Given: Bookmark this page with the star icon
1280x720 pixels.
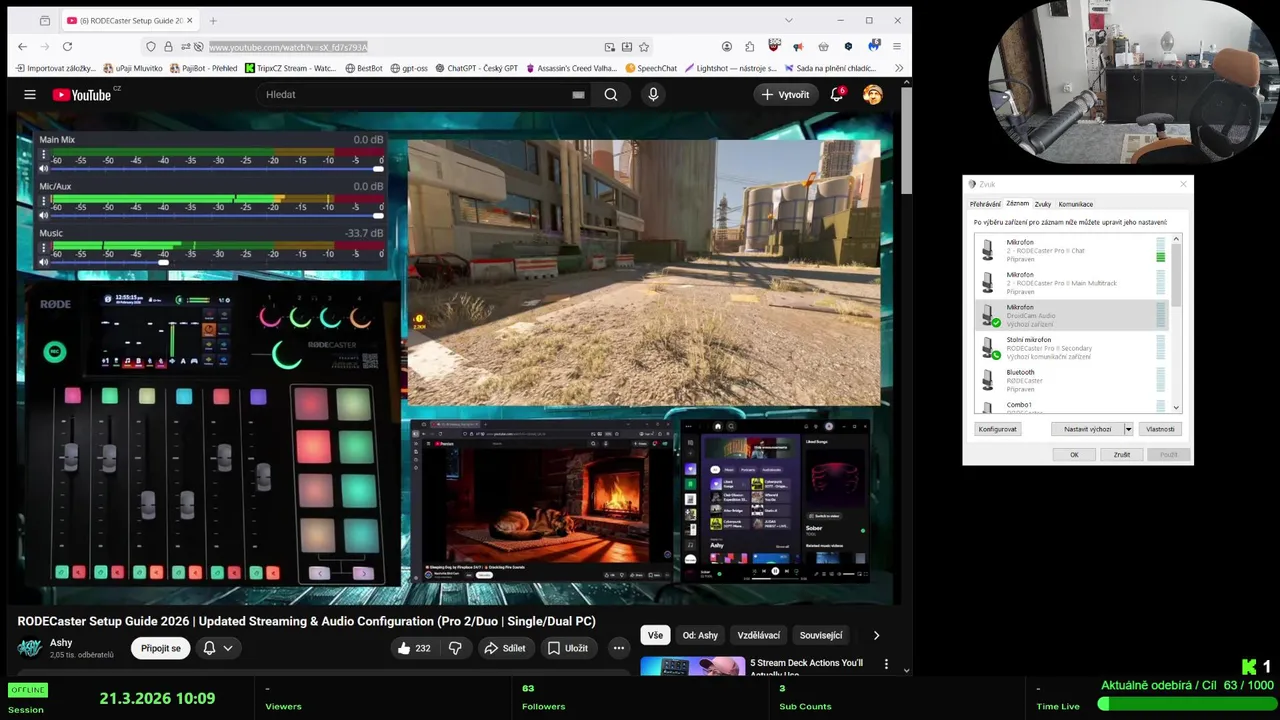Looking at the screenshot, I should point(644,47).
